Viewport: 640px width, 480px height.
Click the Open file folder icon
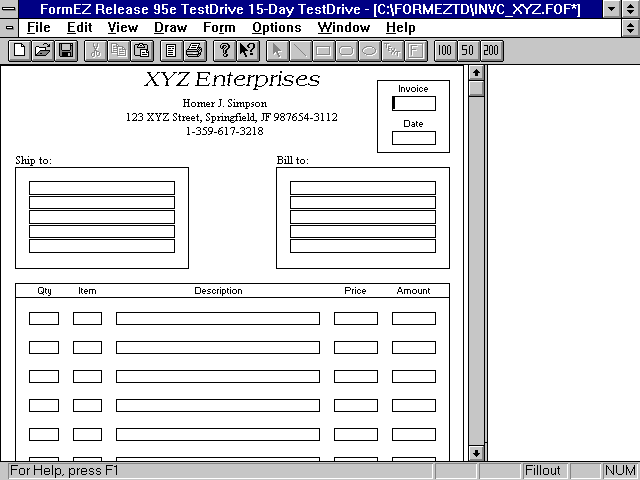click(42, 50)
